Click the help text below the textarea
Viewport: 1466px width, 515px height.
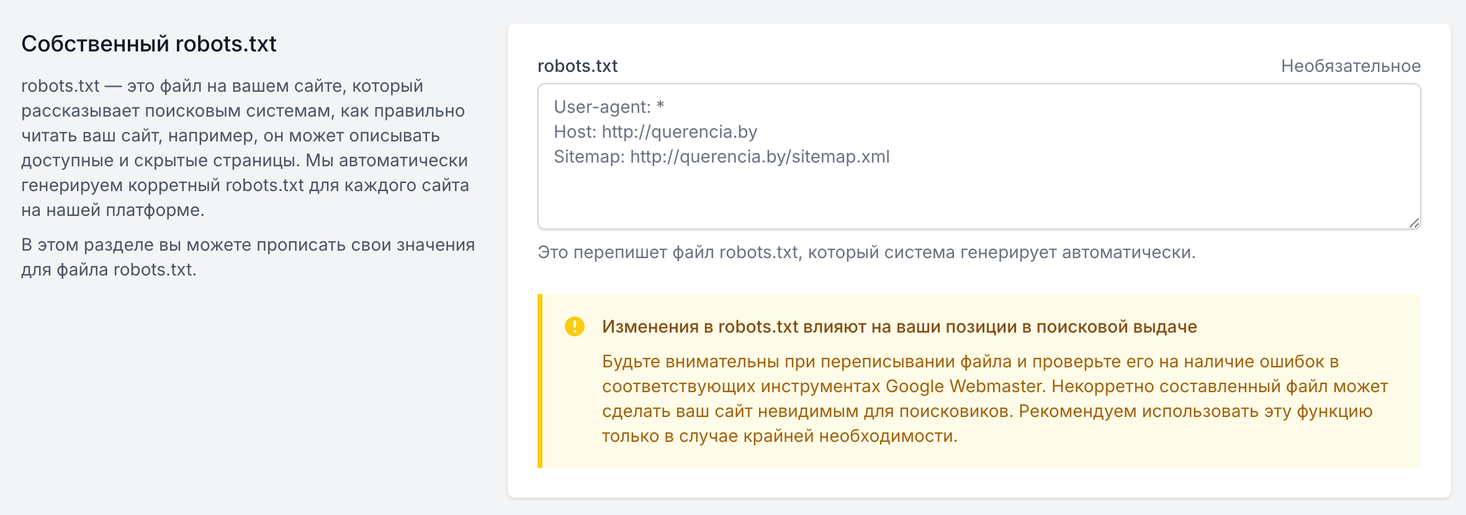click(866, 252)
